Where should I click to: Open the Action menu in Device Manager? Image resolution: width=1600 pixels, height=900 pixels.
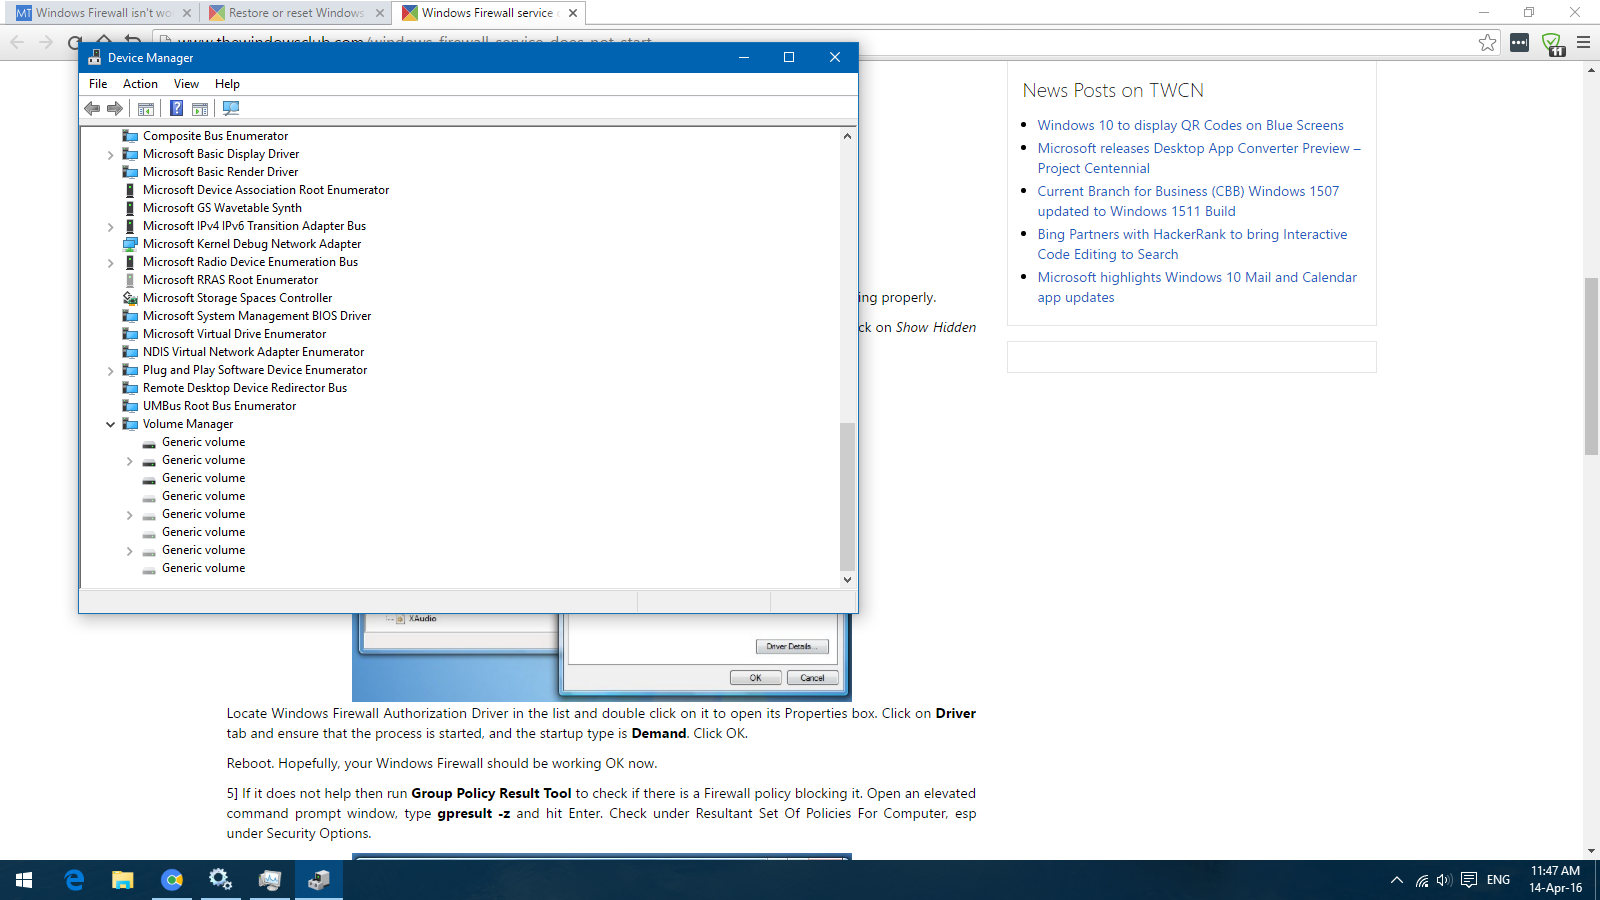pos(140,84)
